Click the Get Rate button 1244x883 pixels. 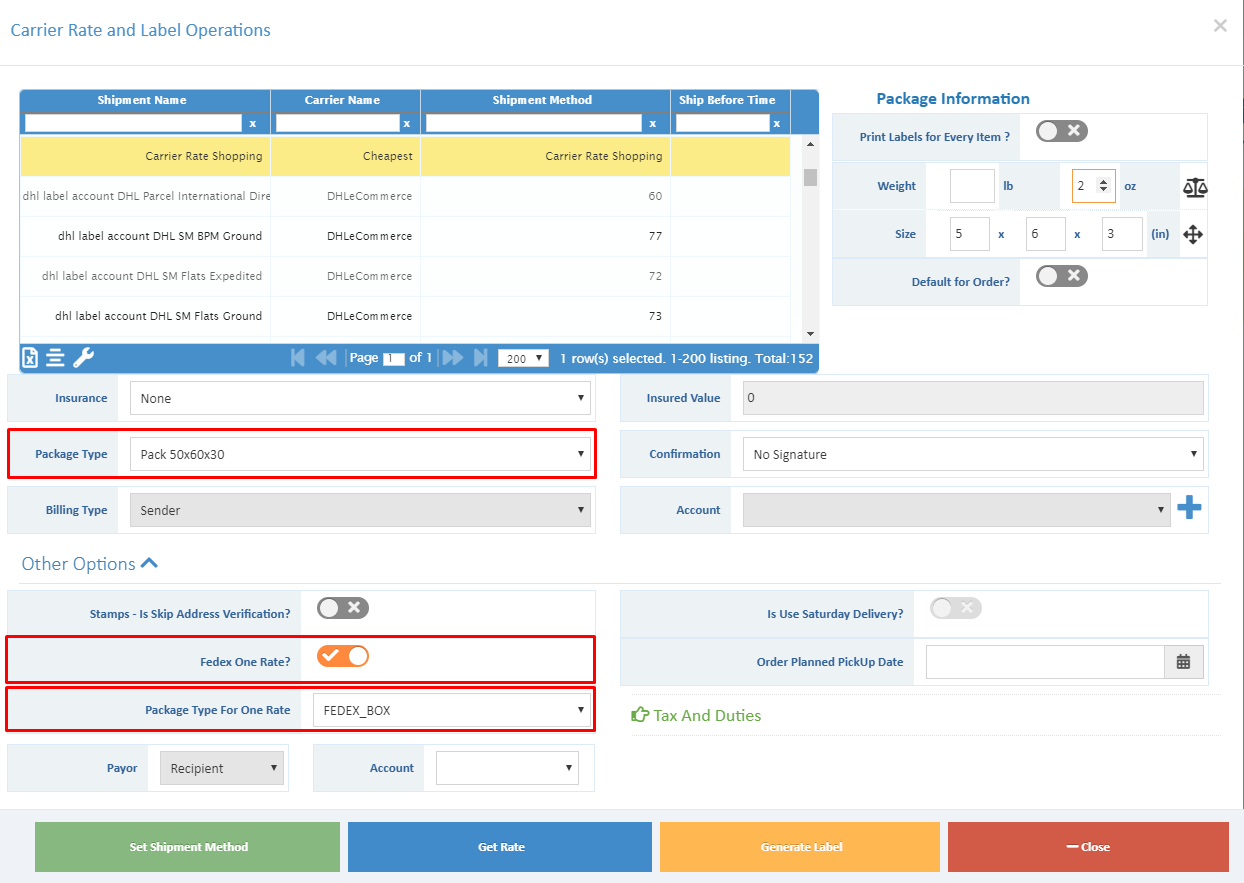(500, 846)
